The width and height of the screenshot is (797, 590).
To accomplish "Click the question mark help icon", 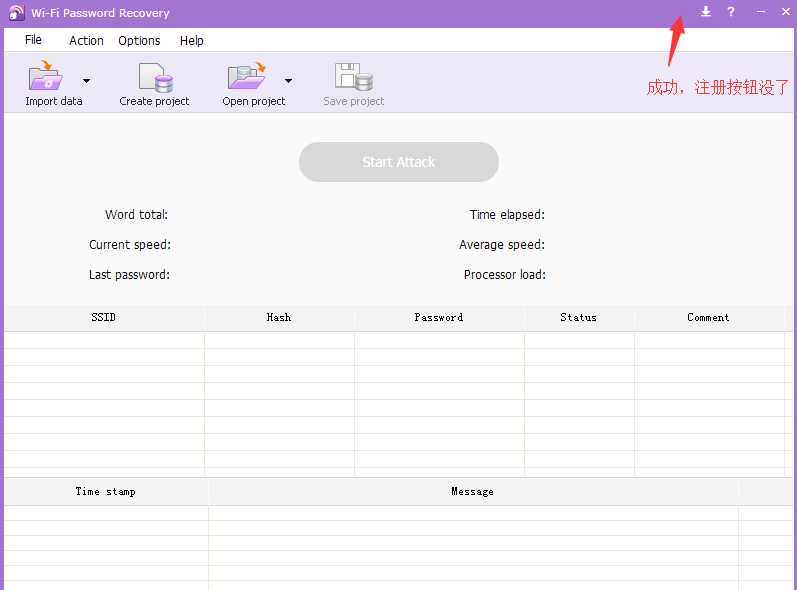I will coord(730,11).
